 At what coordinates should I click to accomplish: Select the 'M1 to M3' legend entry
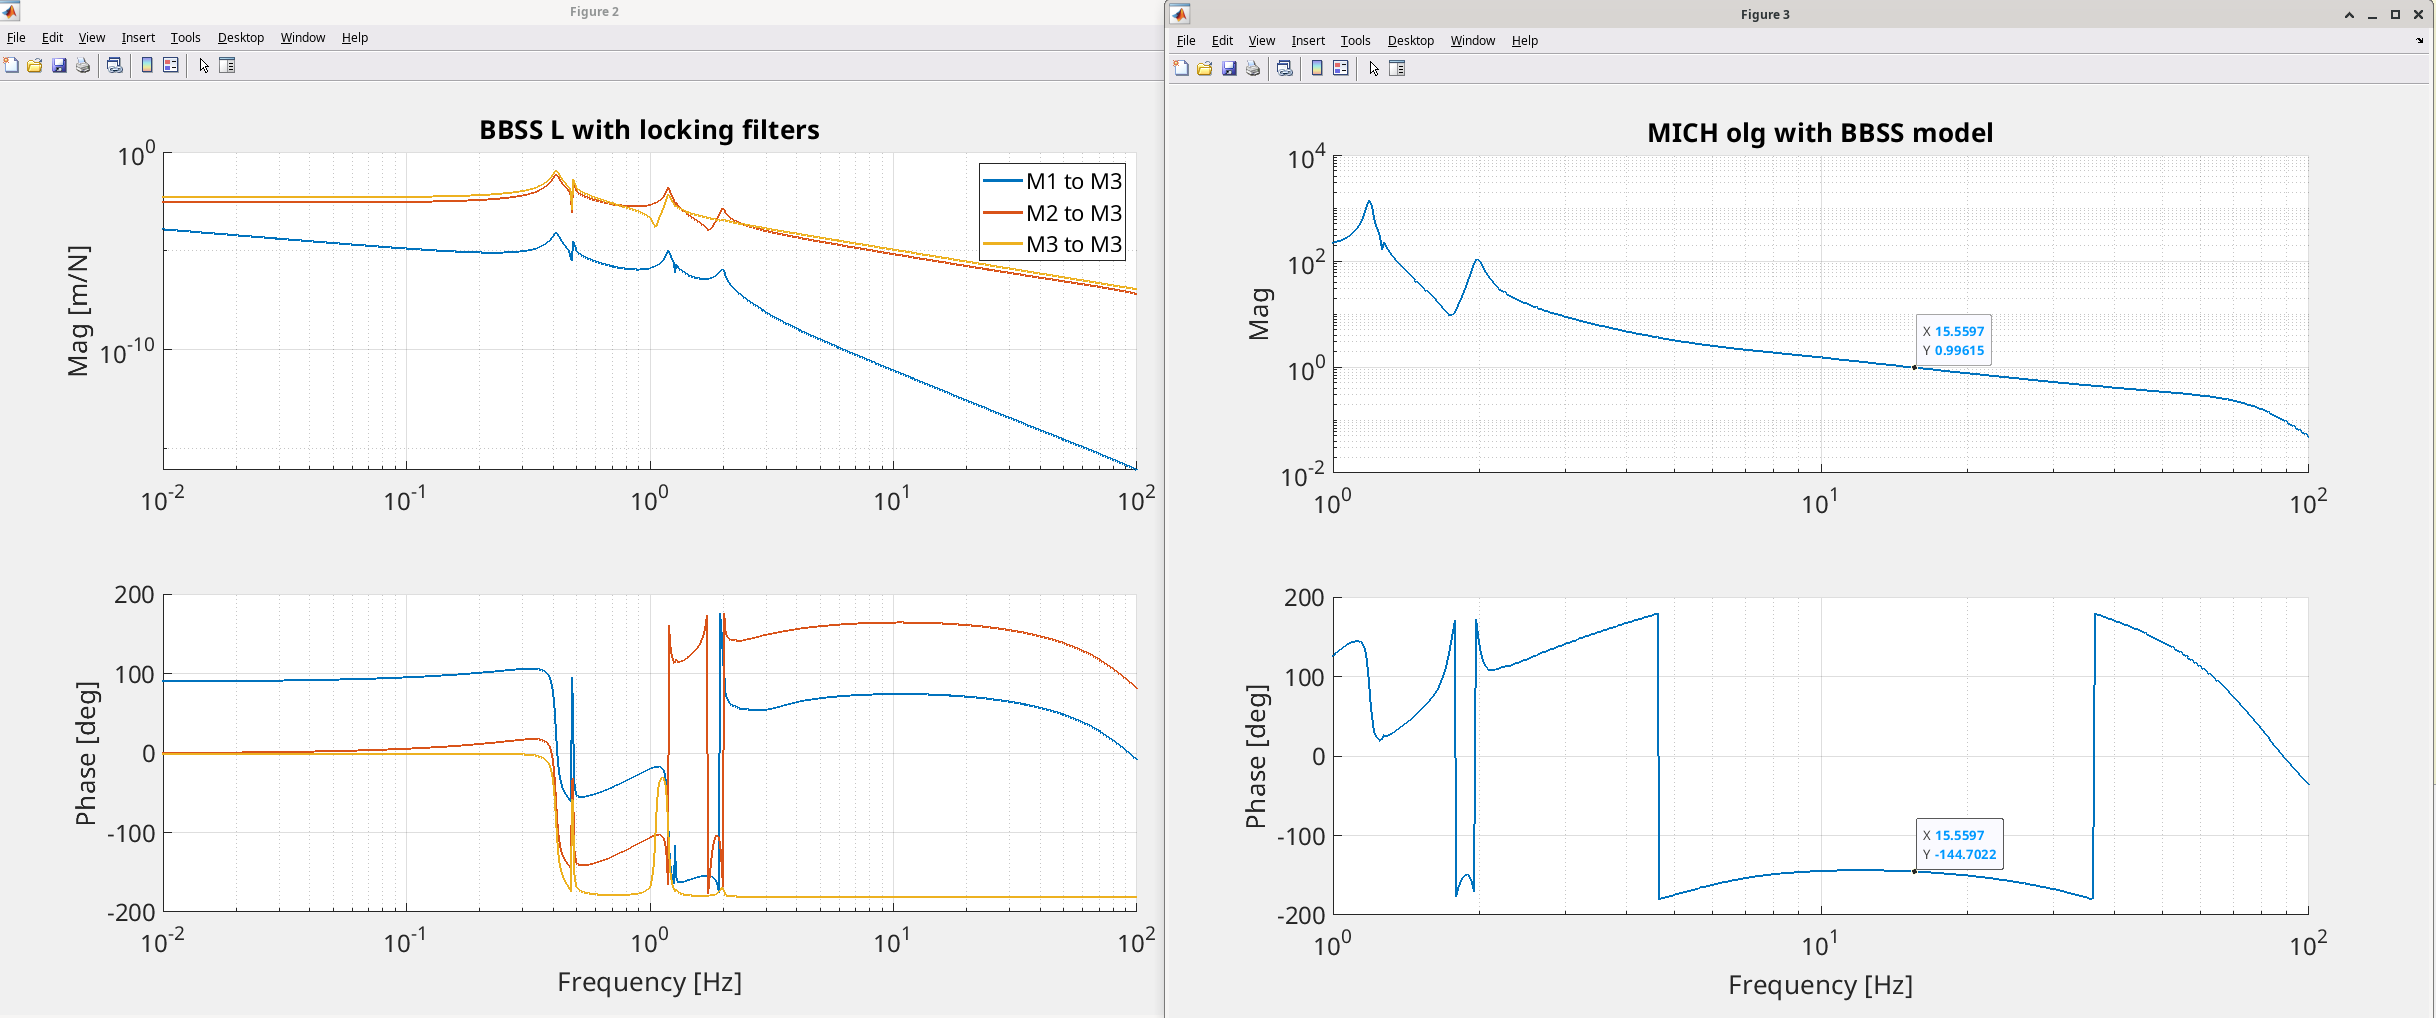click(1052, 181)
